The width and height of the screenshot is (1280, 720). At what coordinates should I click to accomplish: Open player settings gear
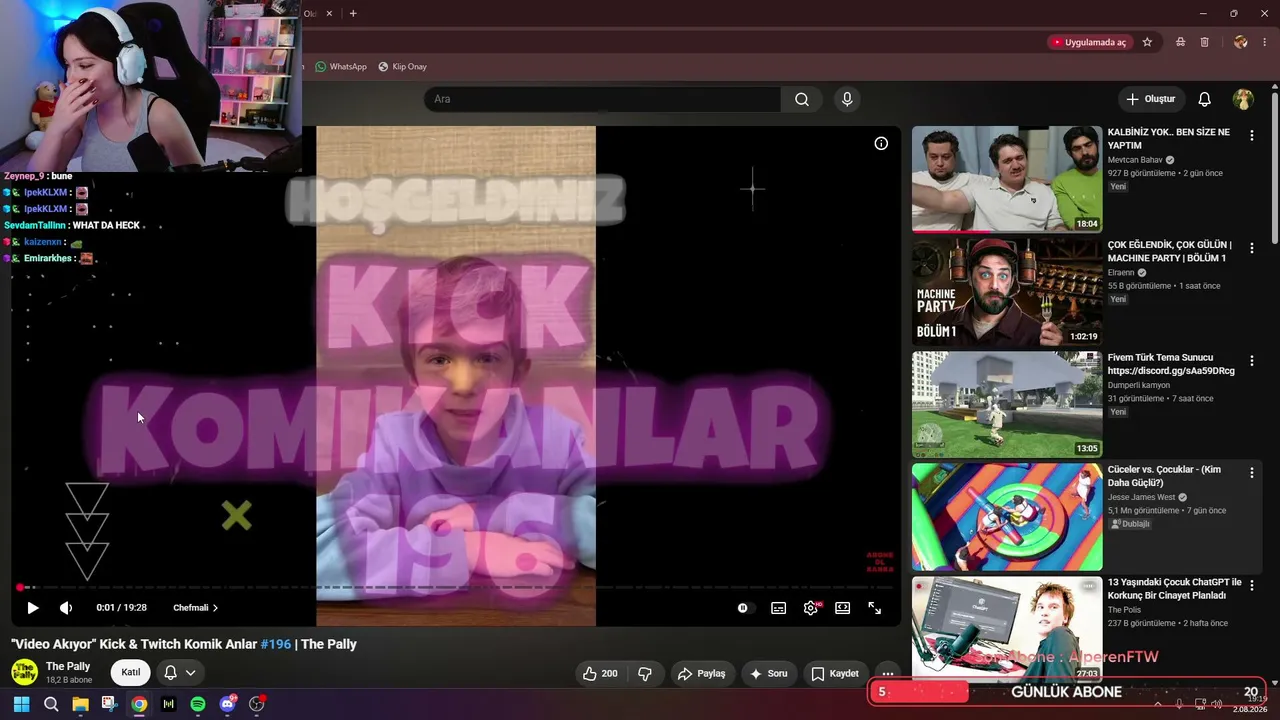(811, 607)
